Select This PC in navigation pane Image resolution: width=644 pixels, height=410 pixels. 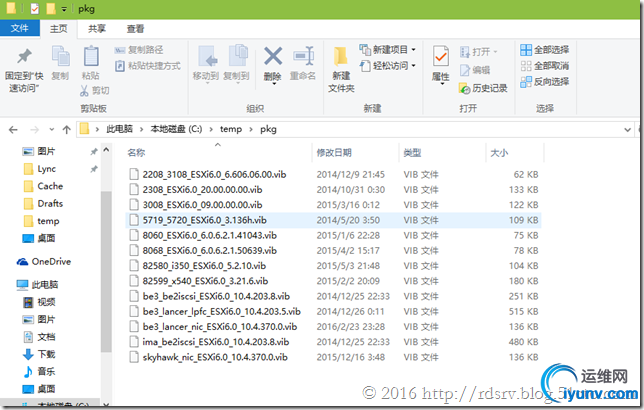coord(37,285)
